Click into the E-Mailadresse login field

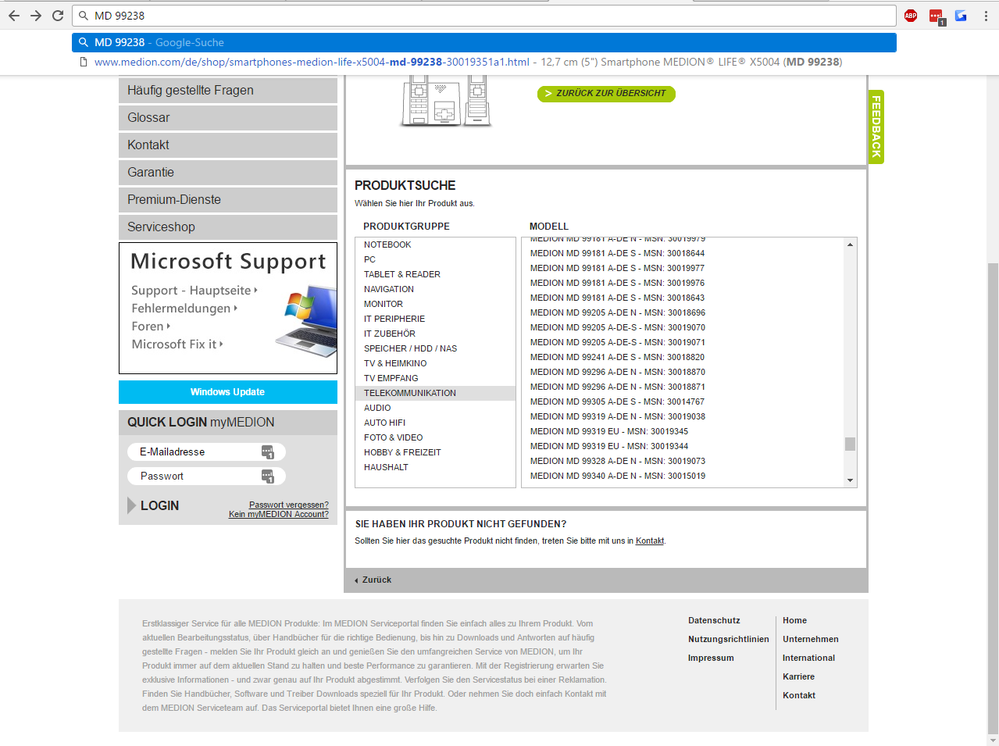195,452
